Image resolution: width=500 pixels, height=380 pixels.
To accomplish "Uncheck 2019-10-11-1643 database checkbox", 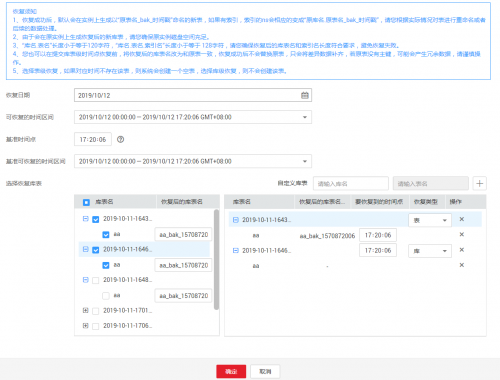I will (x=96, y=219).
